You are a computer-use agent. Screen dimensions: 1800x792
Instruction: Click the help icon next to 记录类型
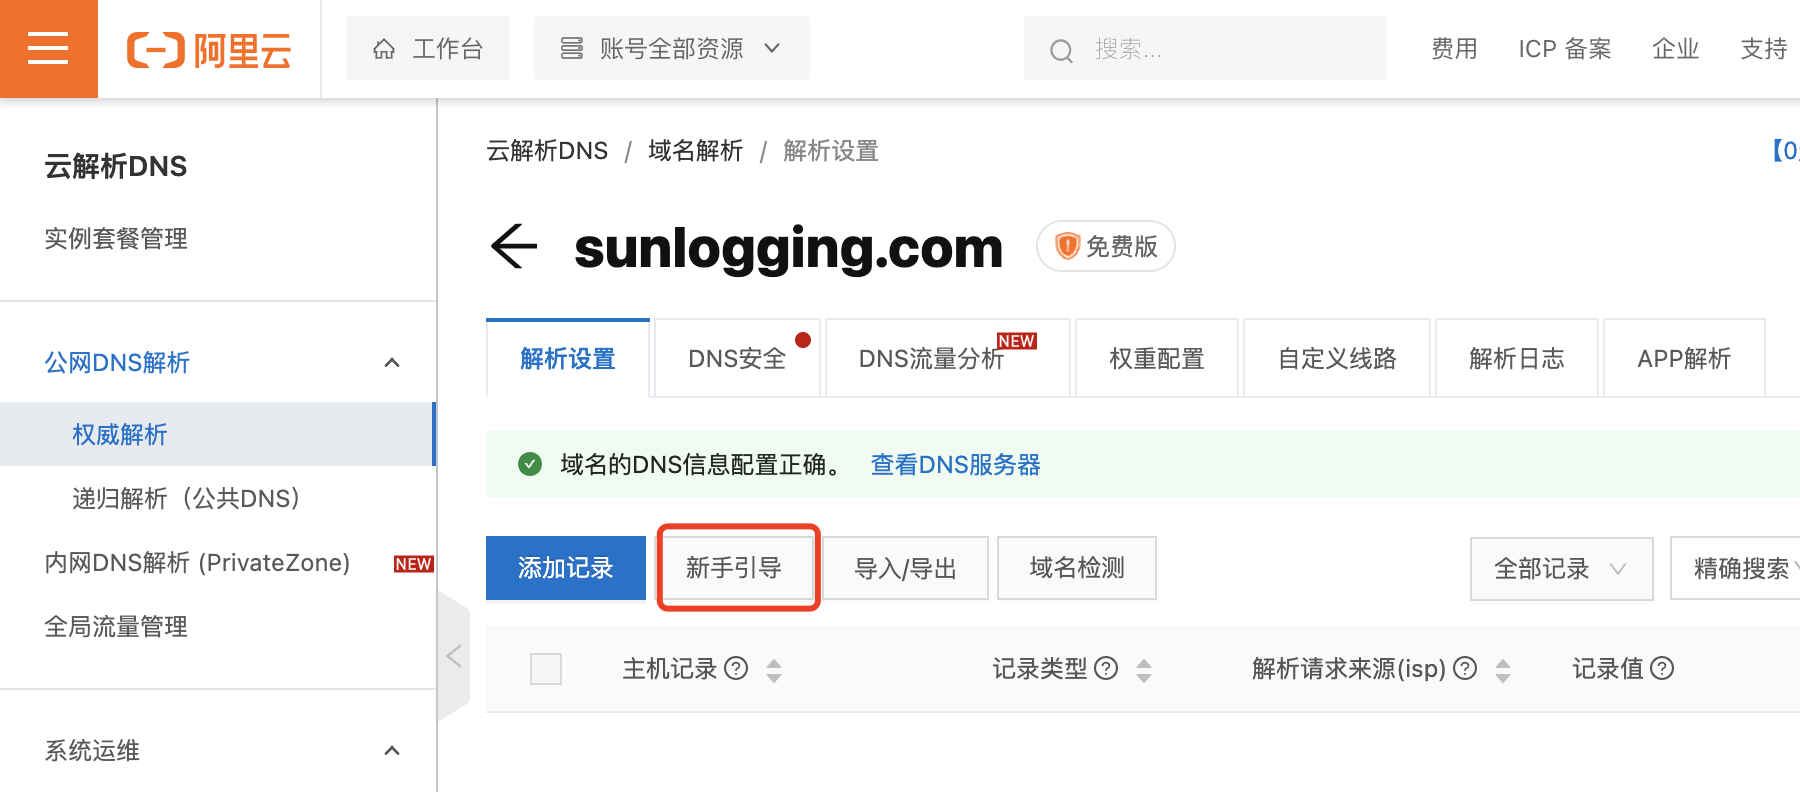pos(1106,668)
